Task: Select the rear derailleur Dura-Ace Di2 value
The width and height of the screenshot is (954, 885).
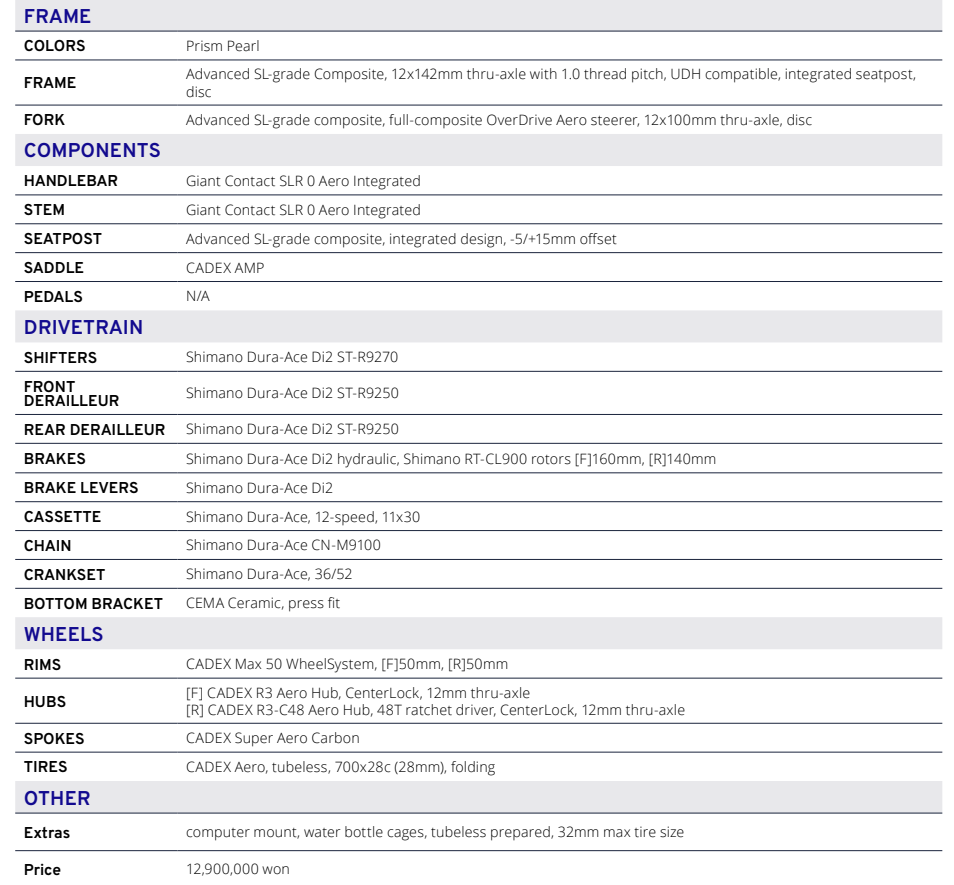Action: tap(292, 429)
